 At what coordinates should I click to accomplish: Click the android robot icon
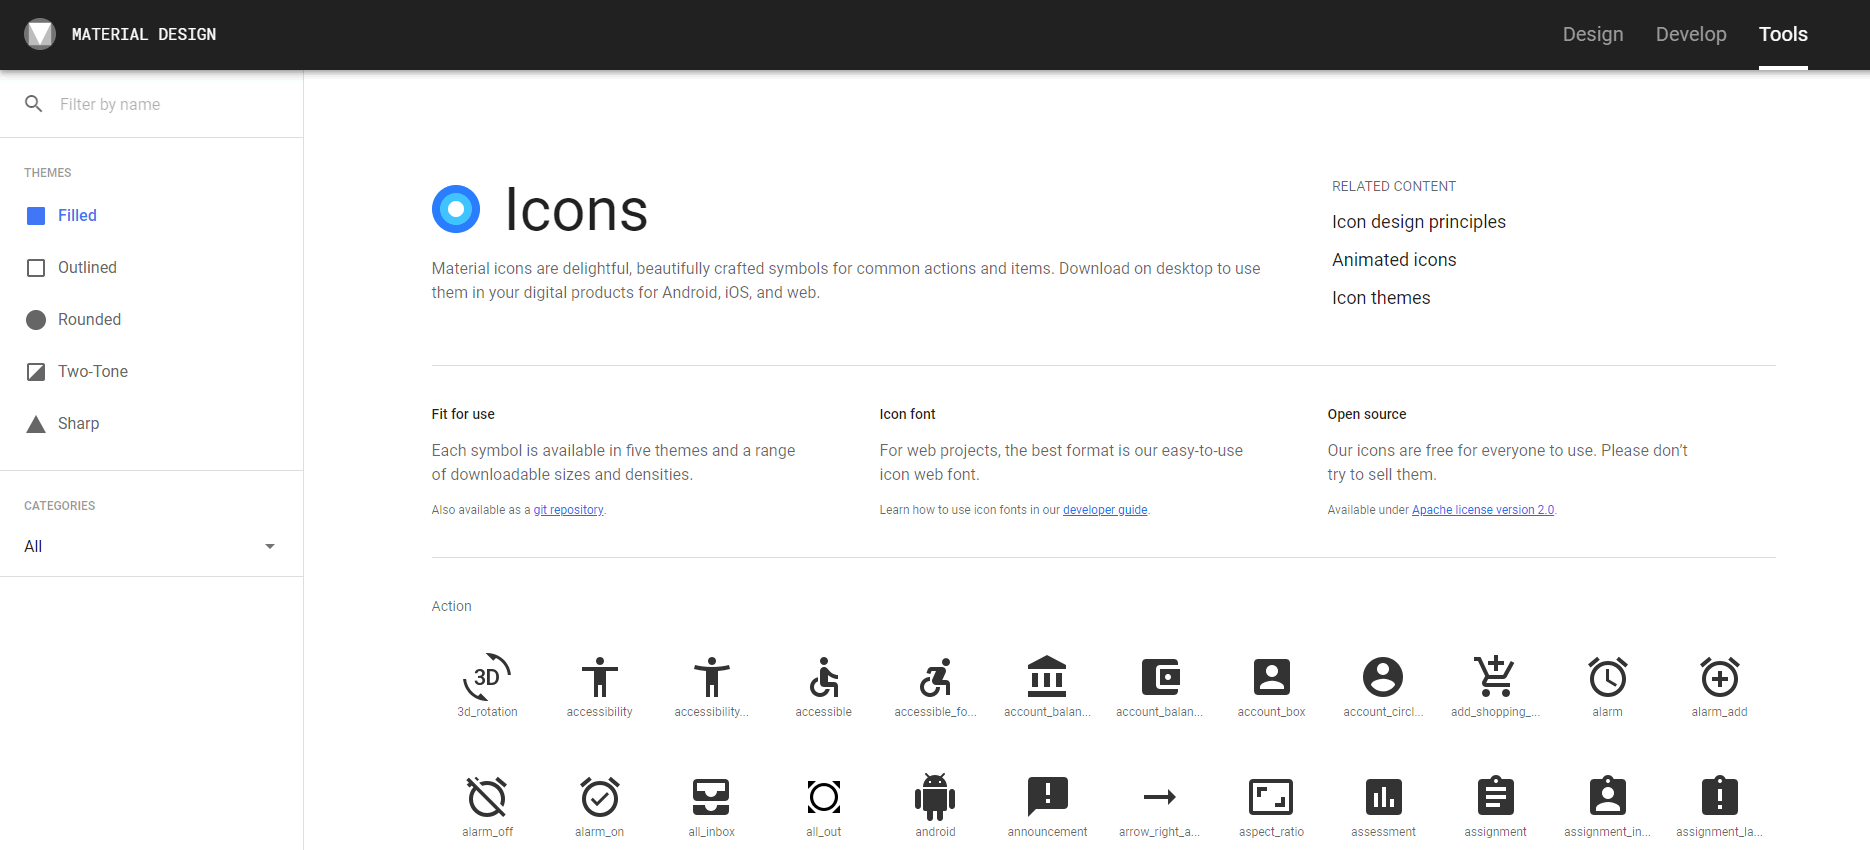pos(935,797)
